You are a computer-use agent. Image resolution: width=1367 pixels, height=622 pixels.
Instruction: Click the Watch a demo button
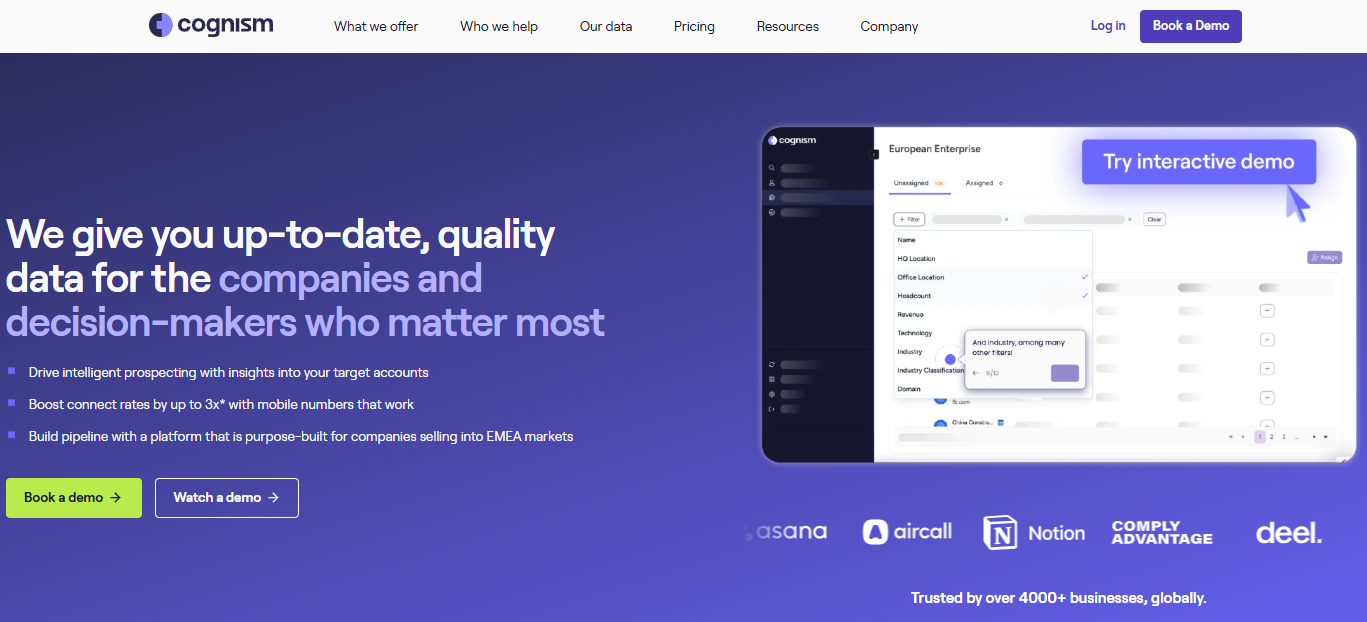tap(227, 498)
